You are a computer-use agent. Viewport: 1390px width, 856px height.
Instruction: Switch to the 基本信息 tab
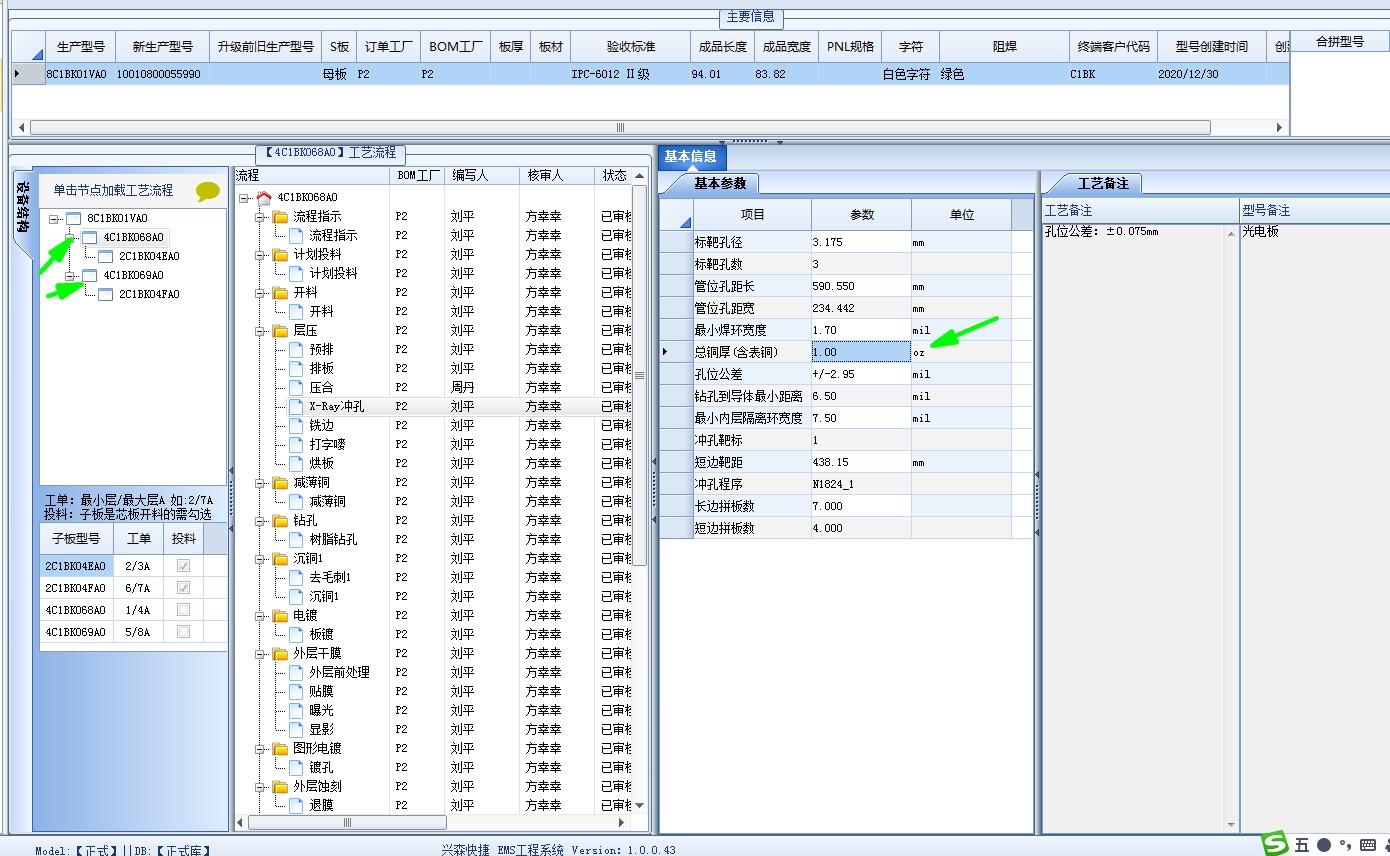click(x=691, y=157)
